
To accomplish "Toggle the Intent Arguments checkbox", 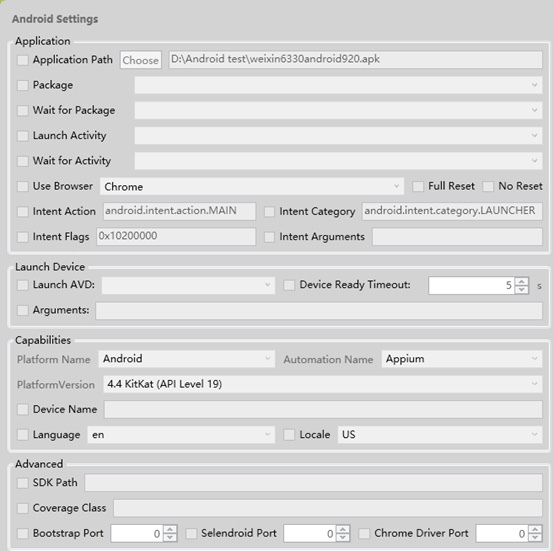I will (x=270, y=237).
